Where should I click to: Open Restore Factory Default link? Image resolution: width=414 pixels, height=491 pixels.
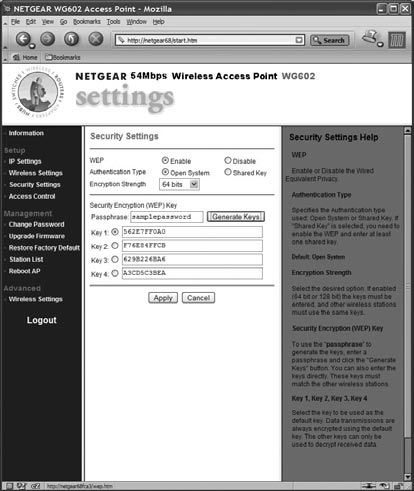[44, 248]
